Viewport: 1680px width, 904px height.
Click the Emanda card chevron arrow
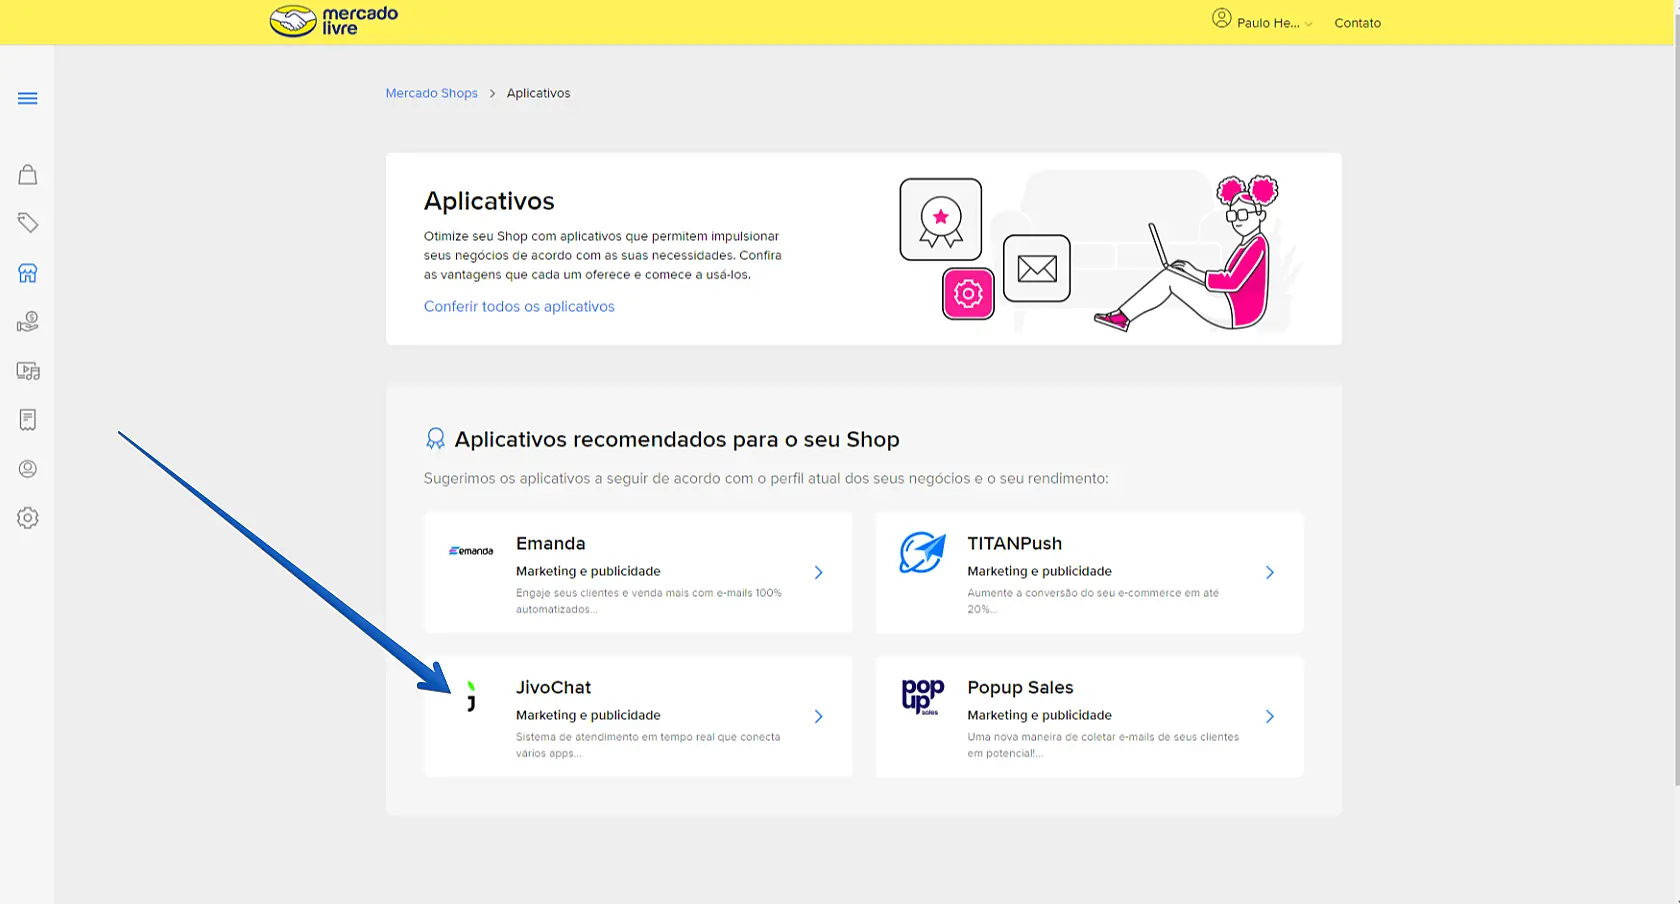click(x=818, y=573)
